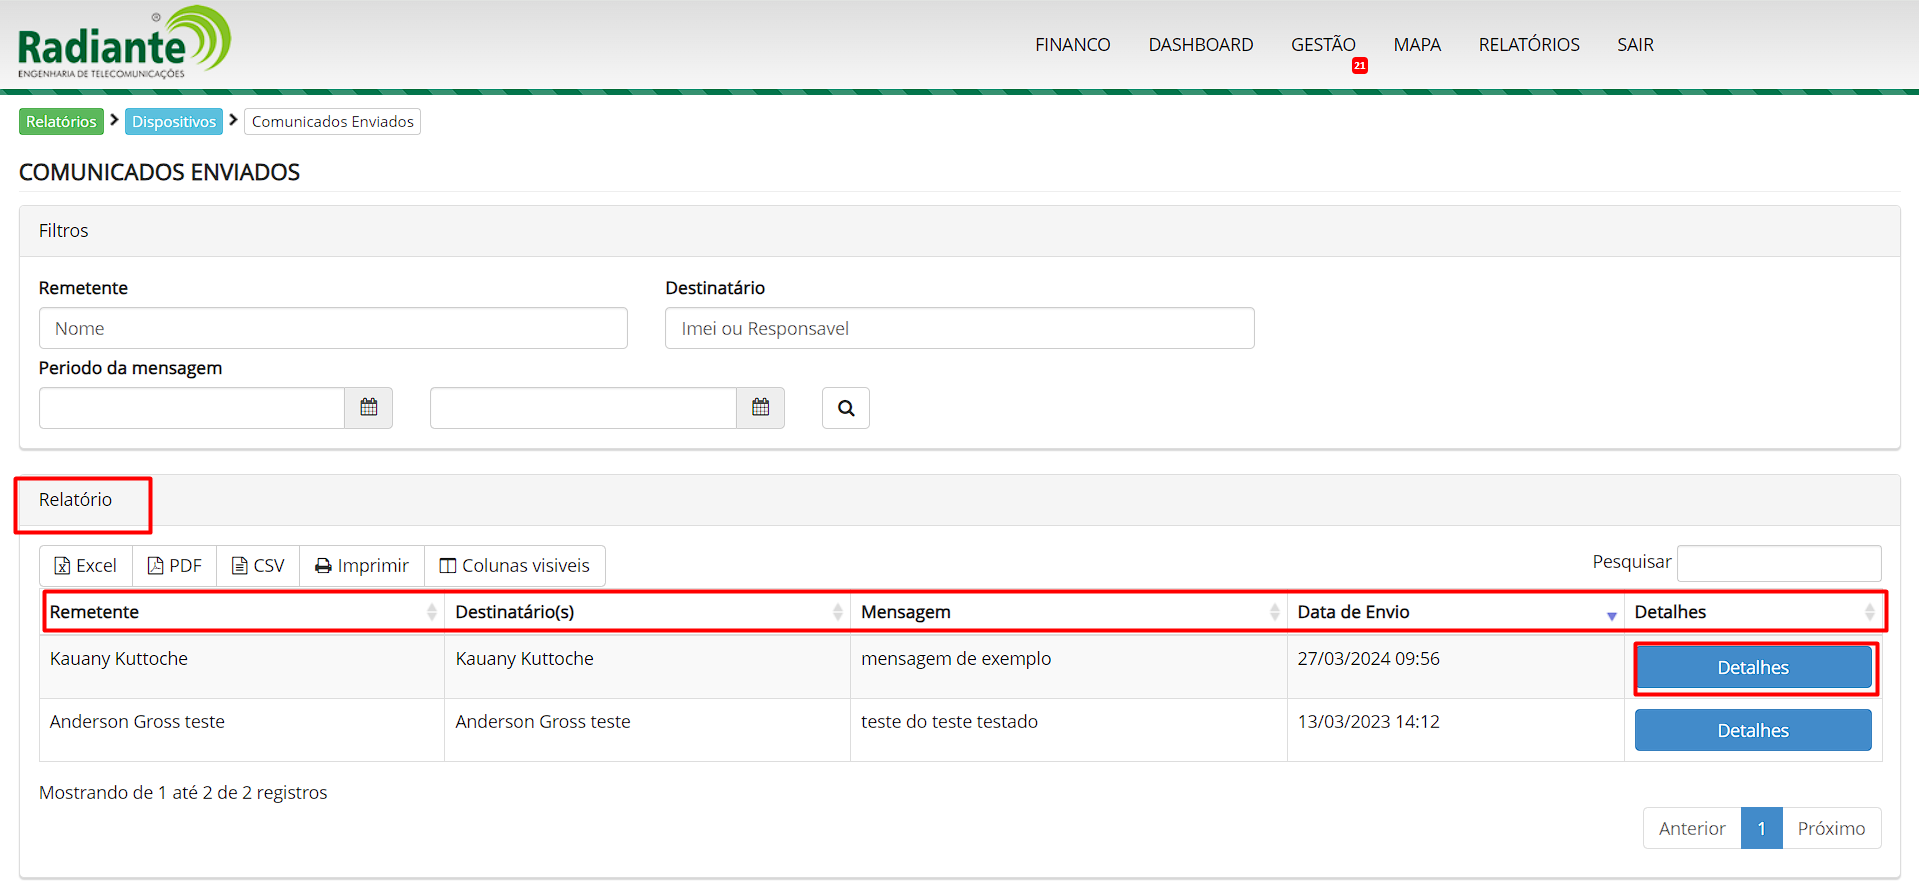Viewport: 1919px width, 889px height.
Task: Click the Radiante logo
Action: click(124, 43)
